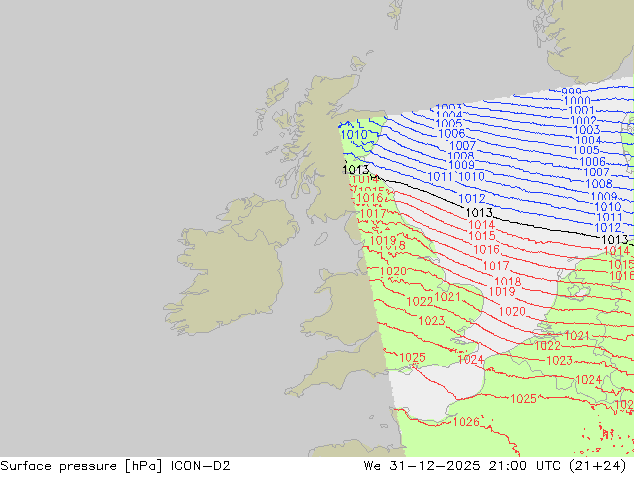Click the forecast offset text '(21+24)'
Screen dimensions: 634x490
[597, 466]
